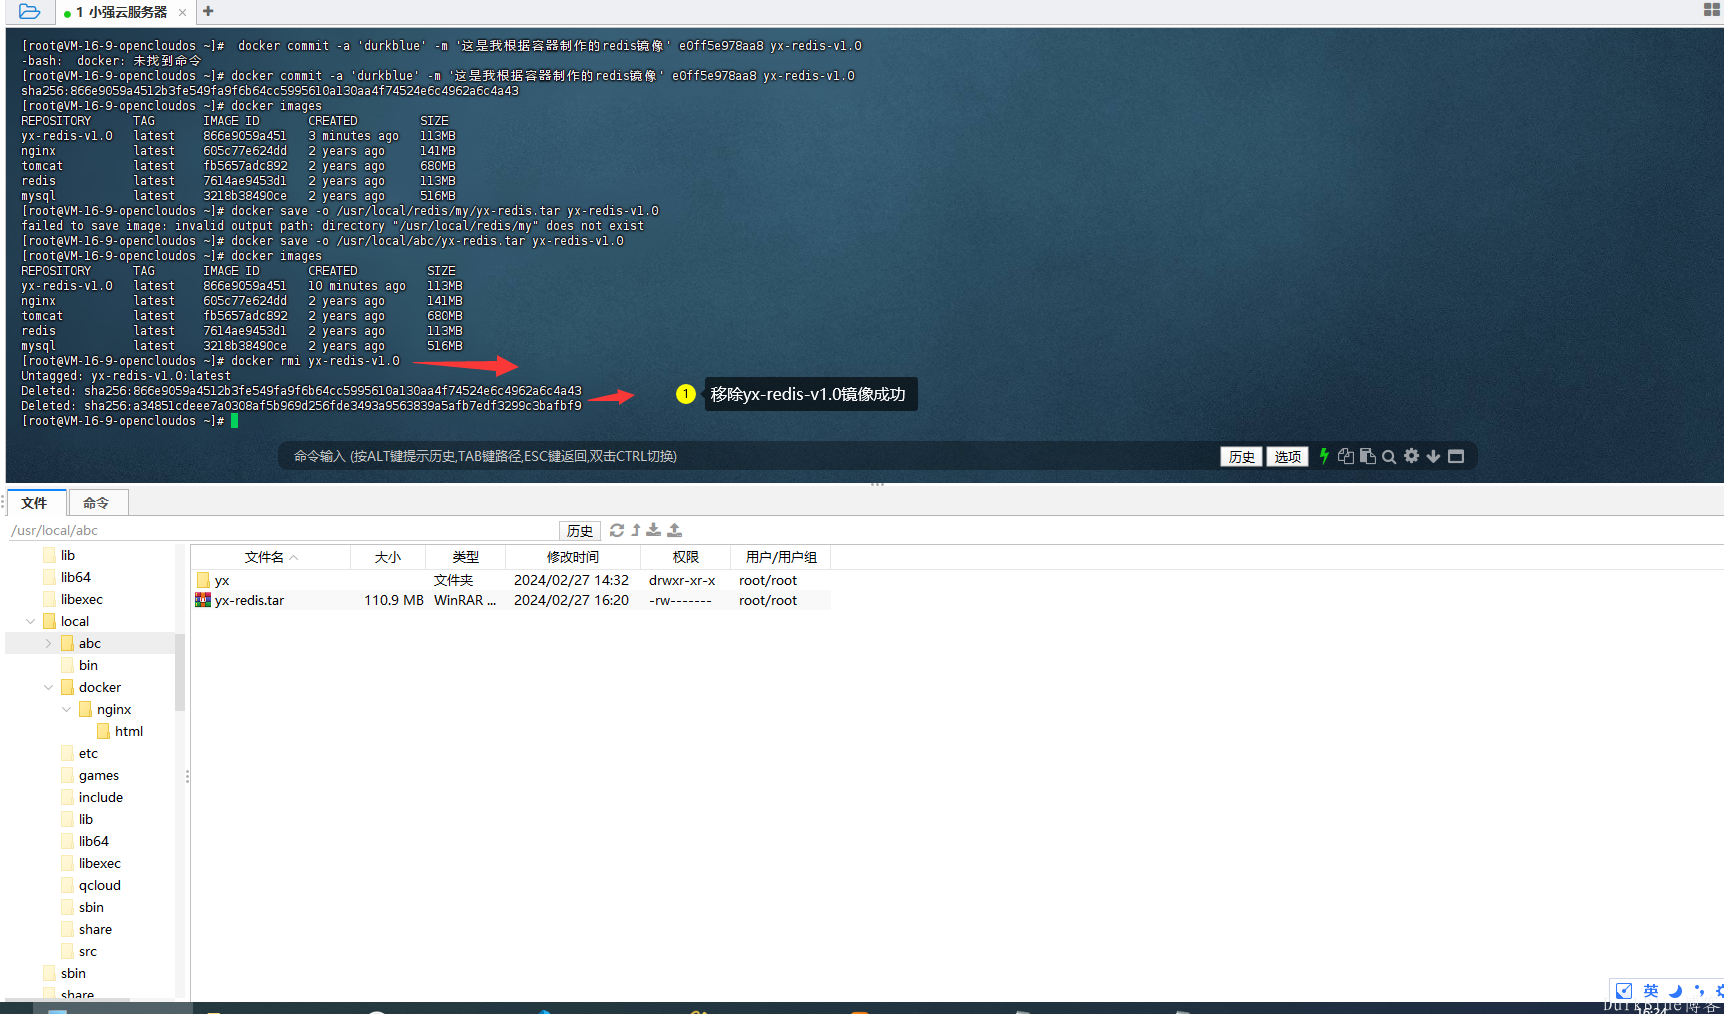Viewport: 1724px width, 1014px height.
Task: Click the upload icon in file toolbar
Action: click(x=675, y=530)
